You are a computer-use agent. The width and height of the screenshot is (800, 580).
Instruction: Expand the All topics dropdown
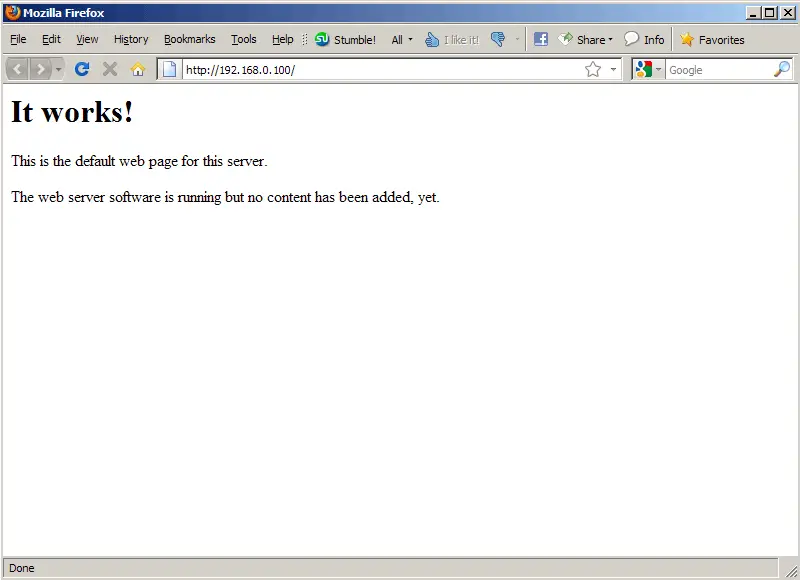402,40
